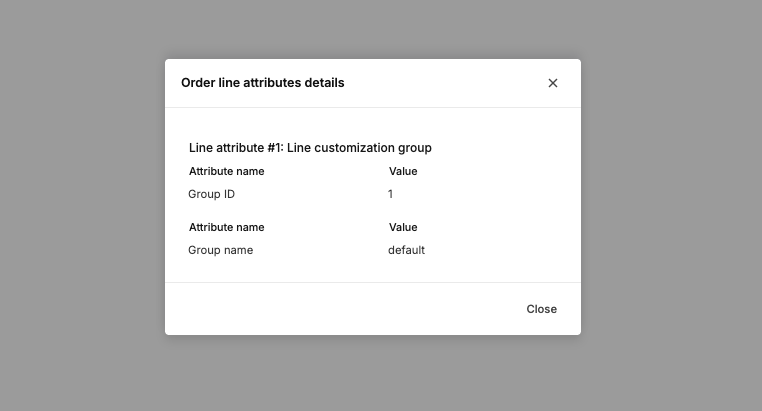Click the Value header above 'default'
Image resolution: width=762 pixels, height=411 pixels.
403,227
